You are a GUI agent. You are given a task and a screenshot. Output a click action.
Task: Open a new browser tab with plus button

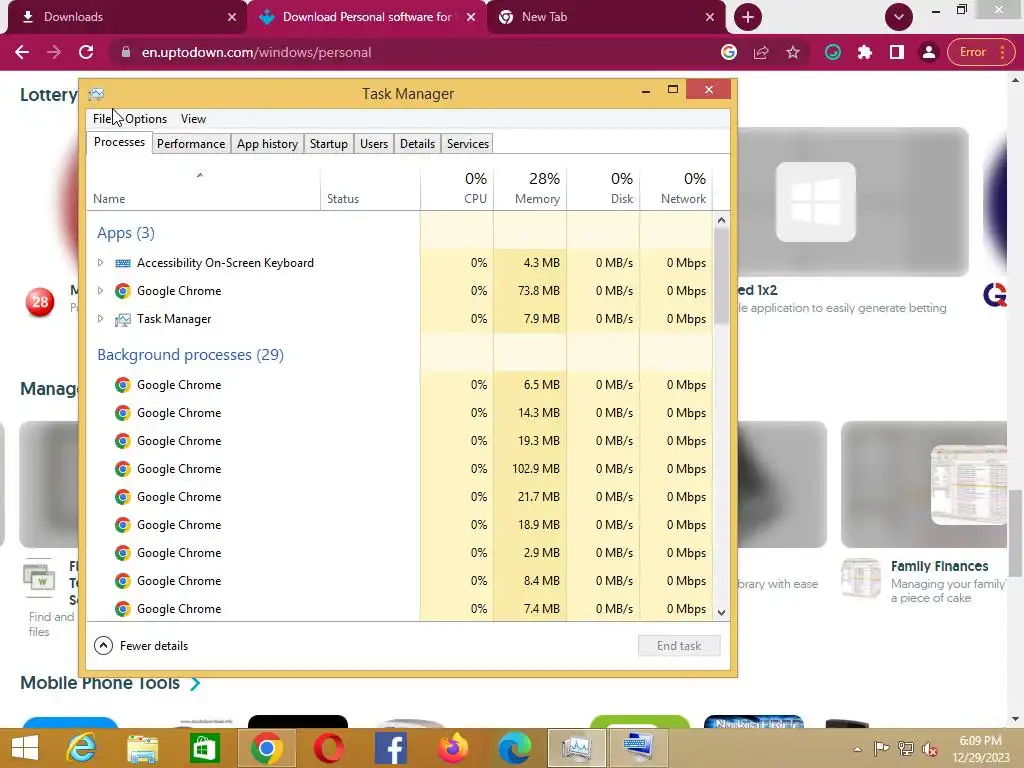(748, 17)
